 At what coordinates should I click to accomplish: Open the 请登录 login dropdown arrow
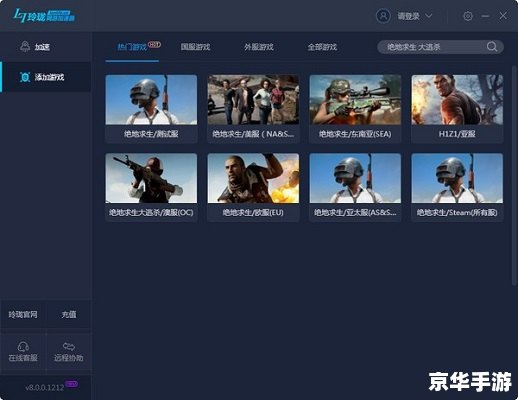click(429, 16)
